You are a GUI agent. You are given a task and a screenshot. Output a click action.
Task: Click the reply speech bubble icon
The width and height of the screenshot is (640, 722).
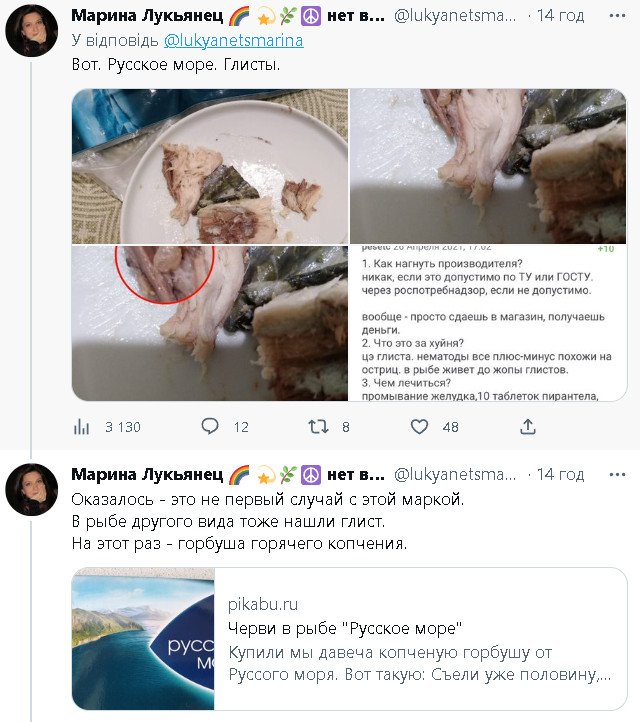[x=210, y=427]
